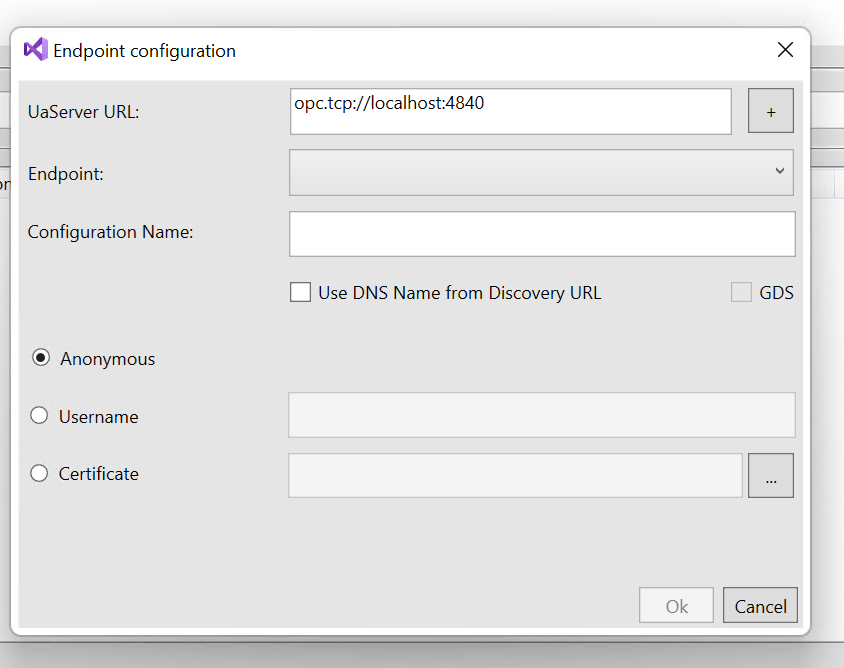The width and height of the screenshot is (844, 668).
Task: Click the Configuration Name label
Action: 110,232
